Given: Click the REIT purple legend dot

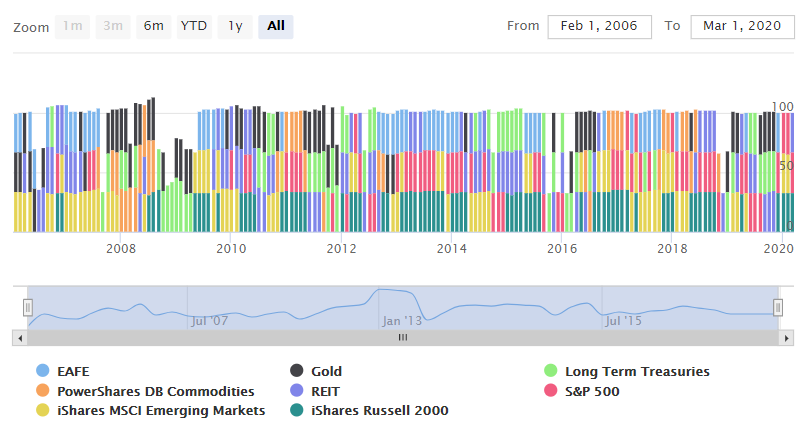Looking at the screenshot, I should [x=297, y=390].
